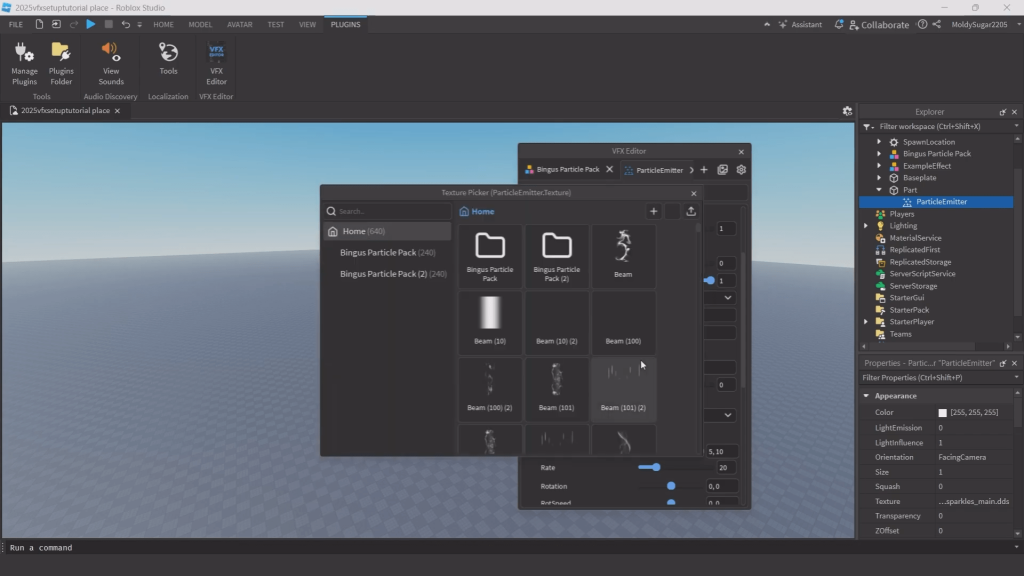The image size is (1024, 576).
Task: Select the Beam texture thumbnail
Action: pyautogui.click(x=623, y=257)
